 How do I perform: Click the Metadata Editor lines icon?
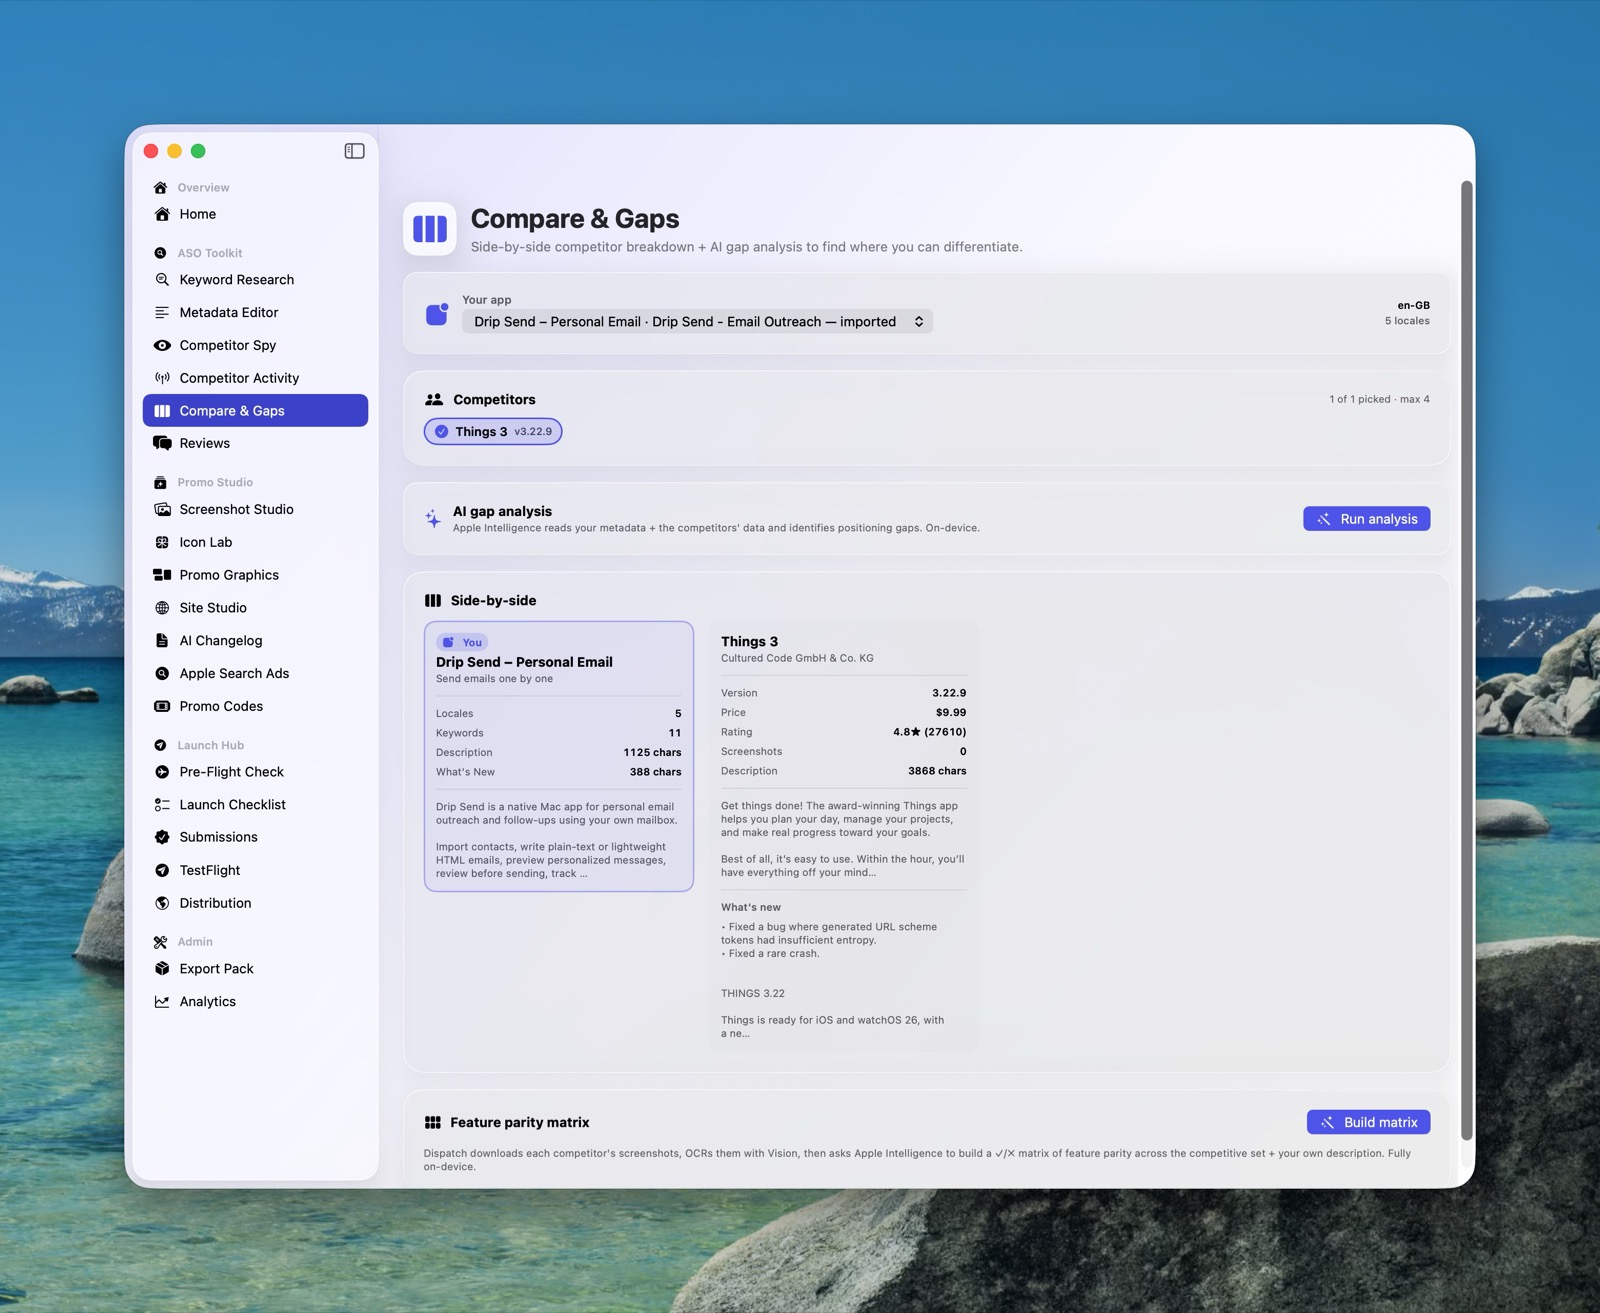[162, 313]
